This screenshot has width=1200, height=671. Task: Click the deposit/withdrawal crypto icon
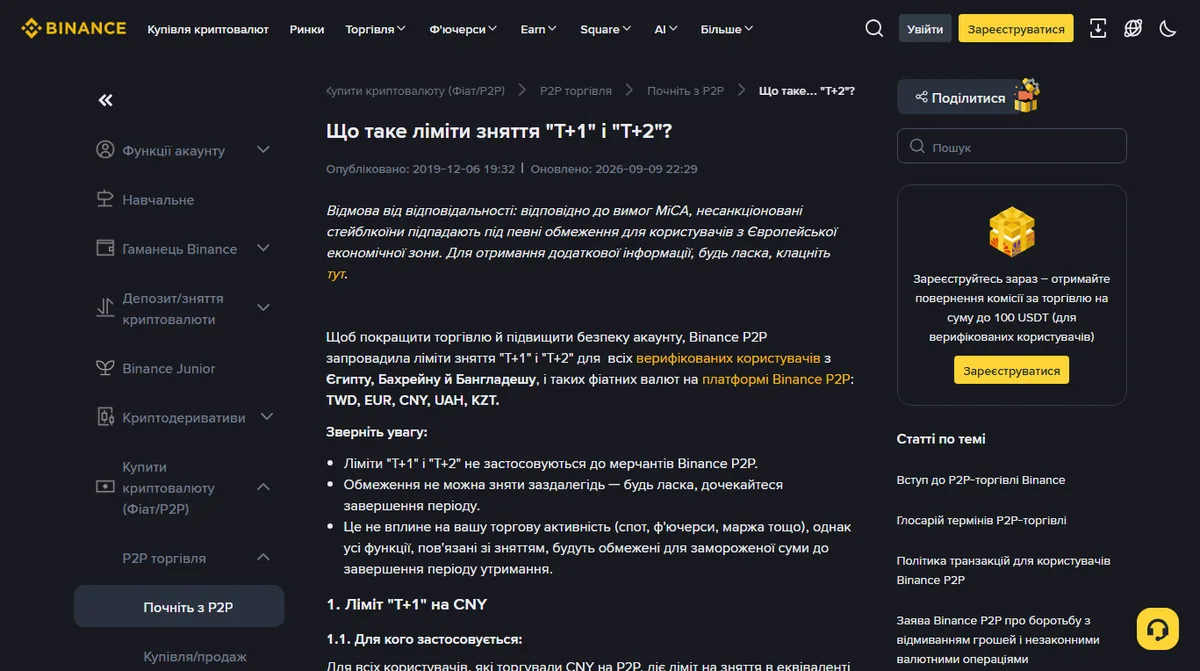coord(105,308)
